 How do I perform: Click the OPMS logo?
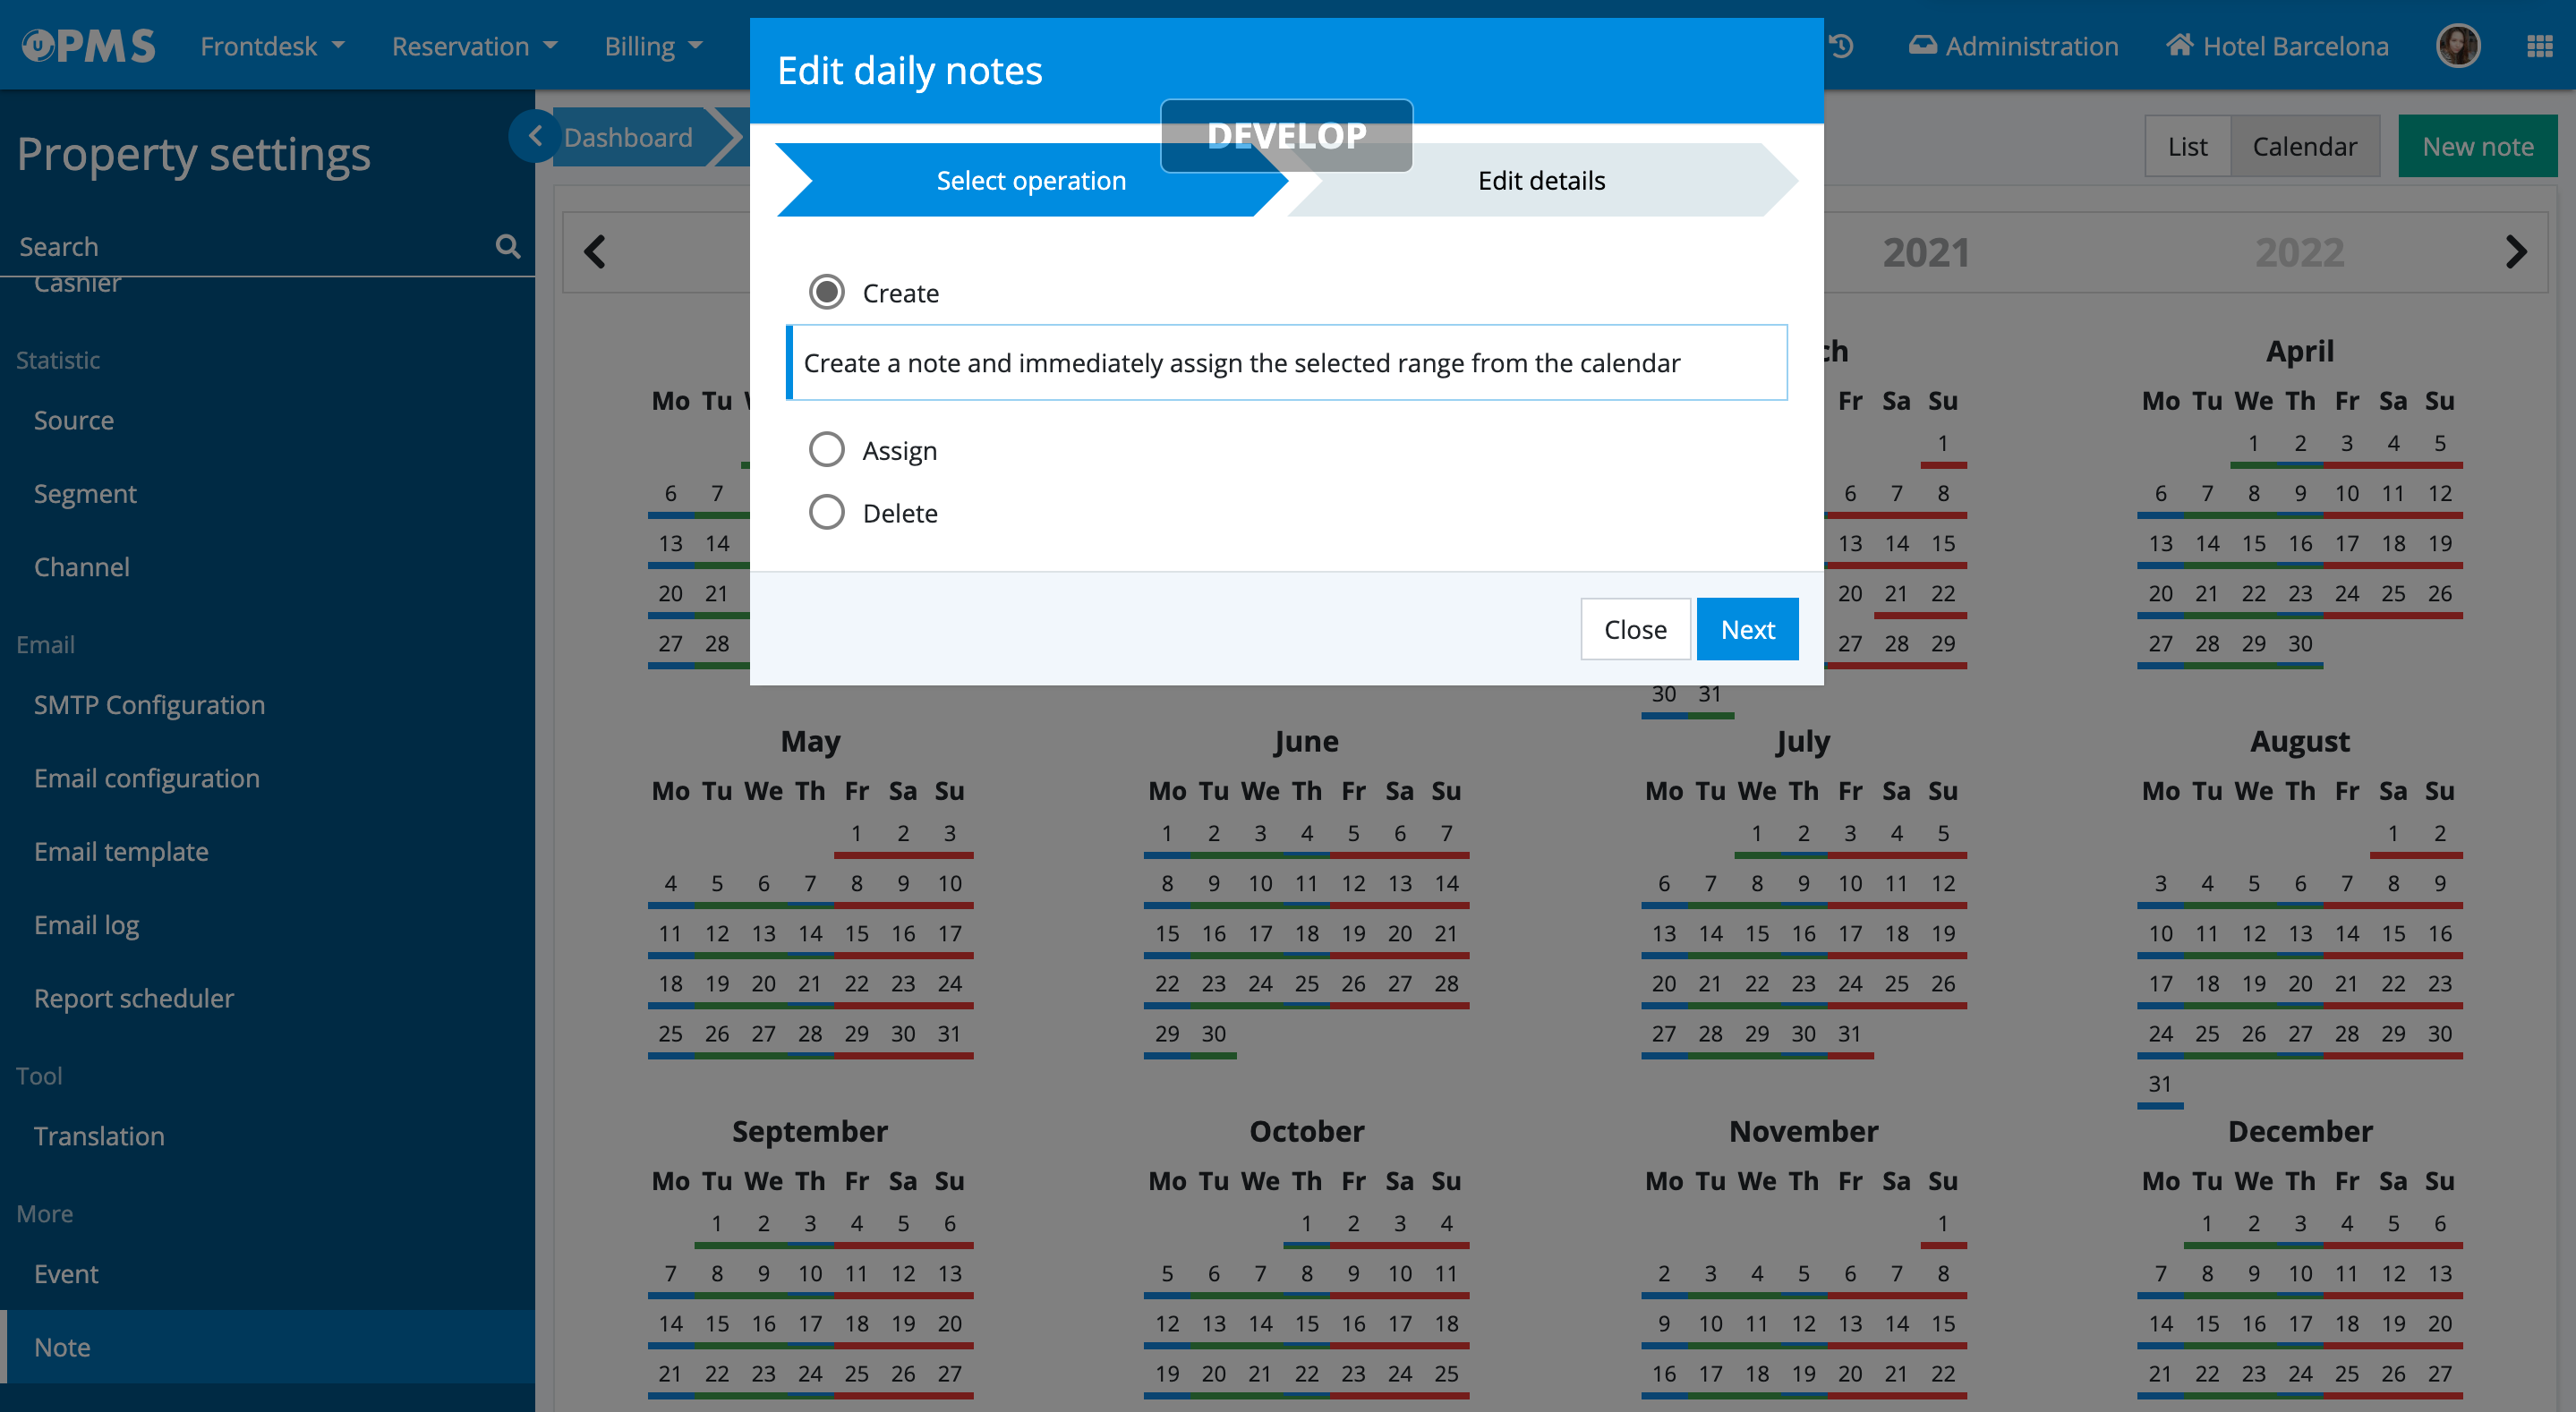click(90, 46)
